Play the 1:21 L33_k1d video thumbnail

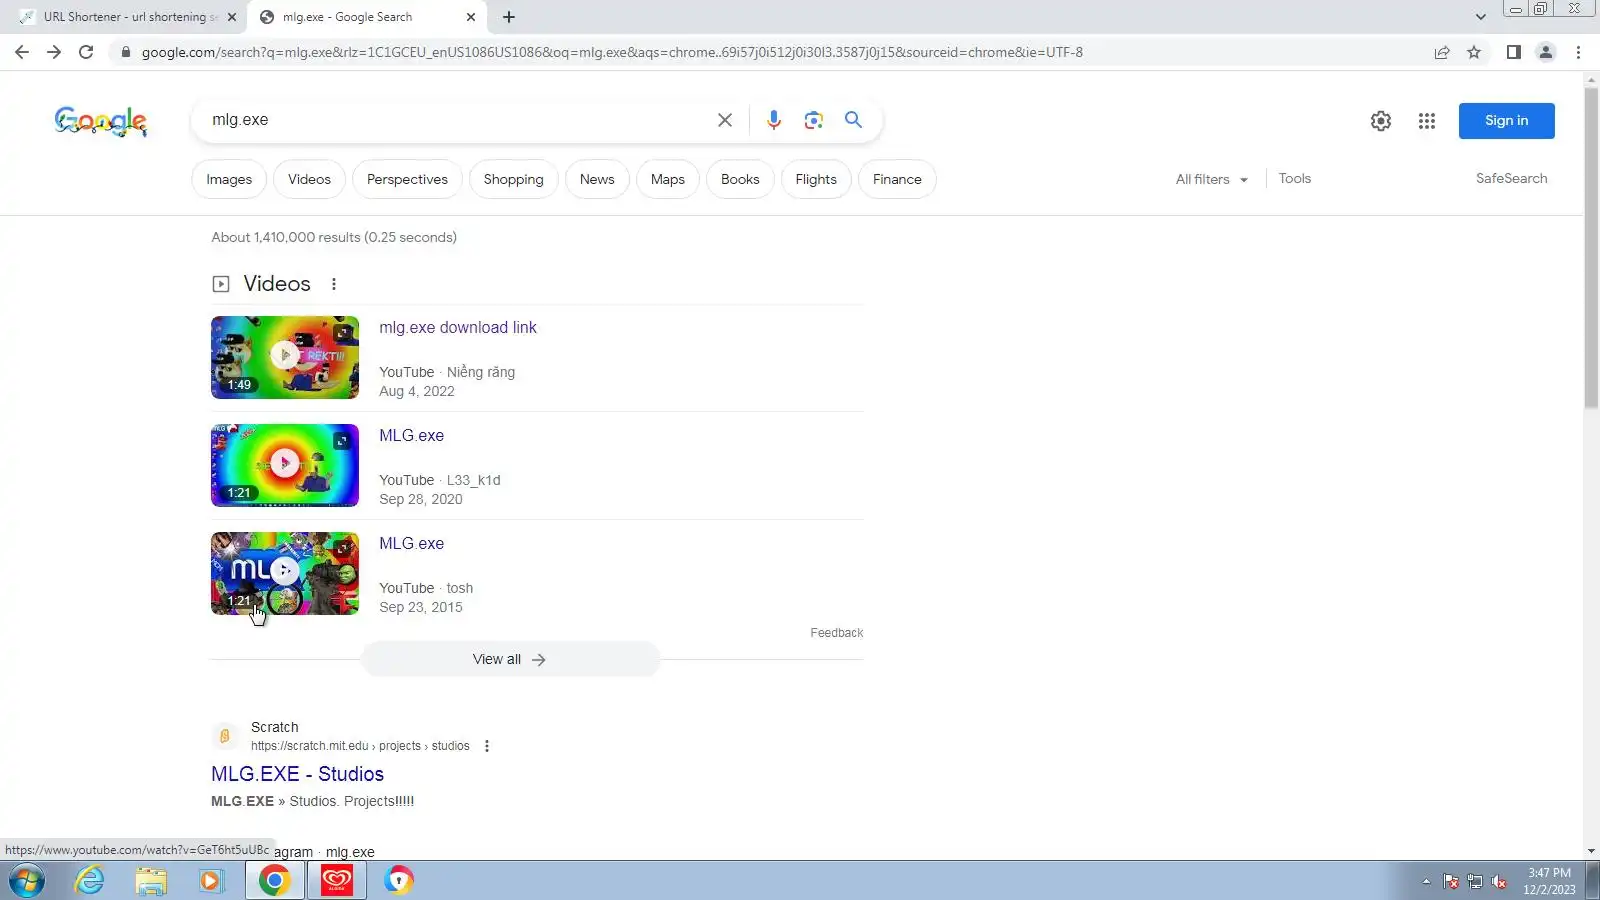pos(285,465)
